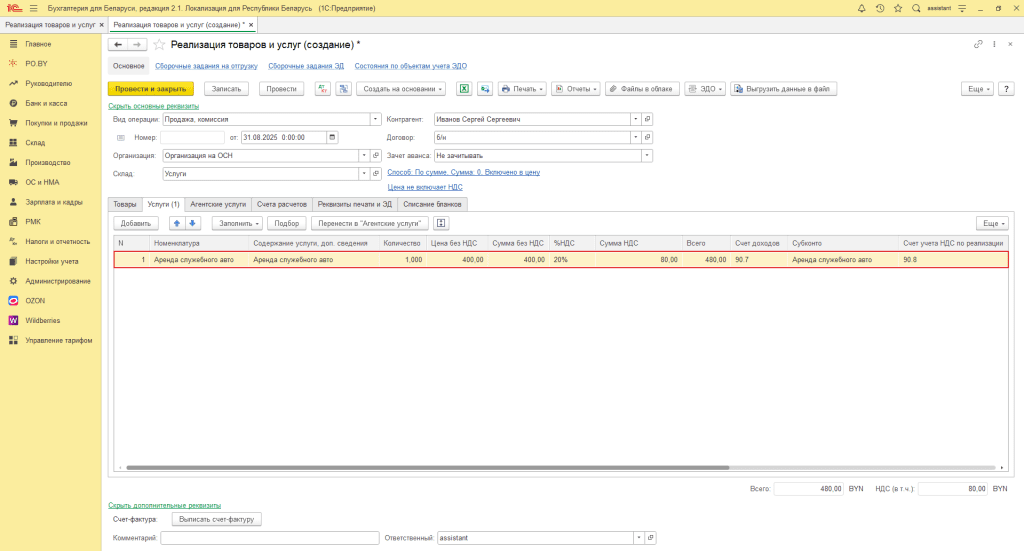Expand Зачет аванса dropdown arrow
This screenshot has width=1024, height=551.
pos(647,155)
